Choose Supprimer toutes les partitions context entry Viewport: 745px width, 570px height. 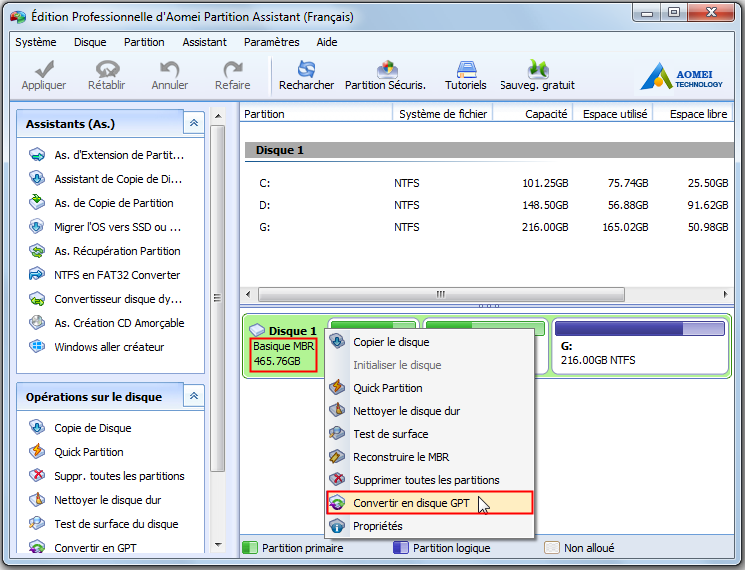click(430, 480)
